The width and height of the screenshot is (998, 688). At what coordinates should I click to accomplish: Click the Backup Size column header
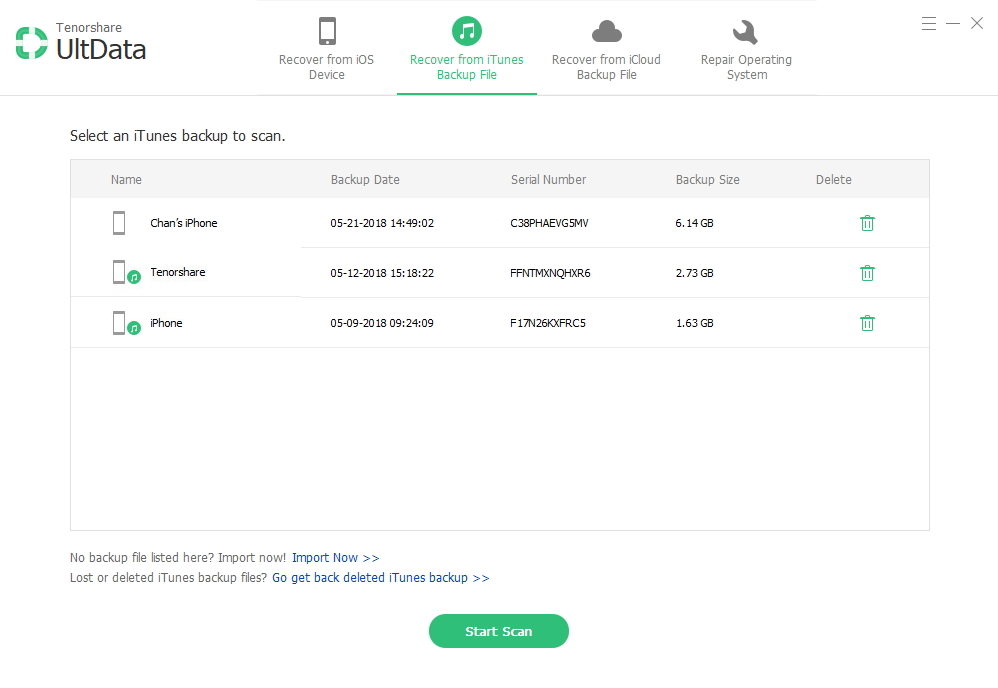708,179
